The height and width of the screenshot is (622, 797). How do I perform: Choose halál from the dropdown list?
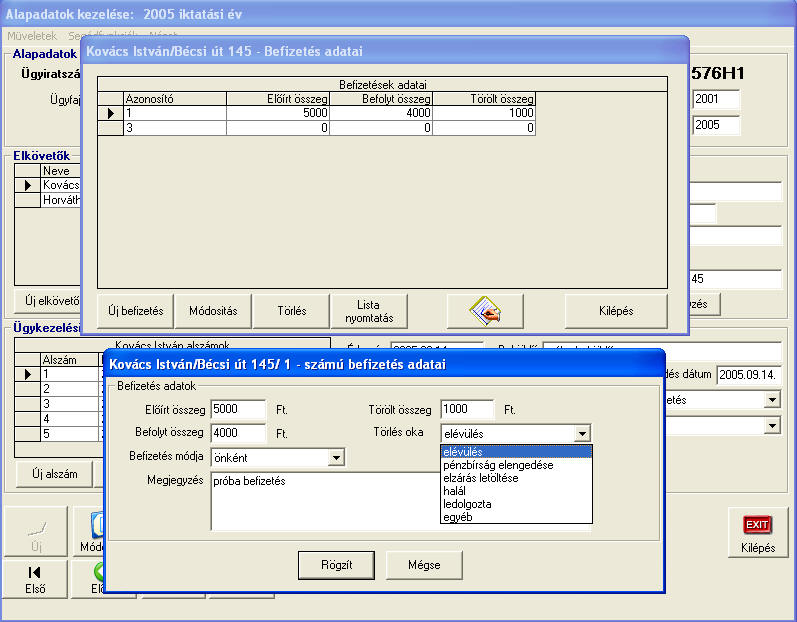516,491
